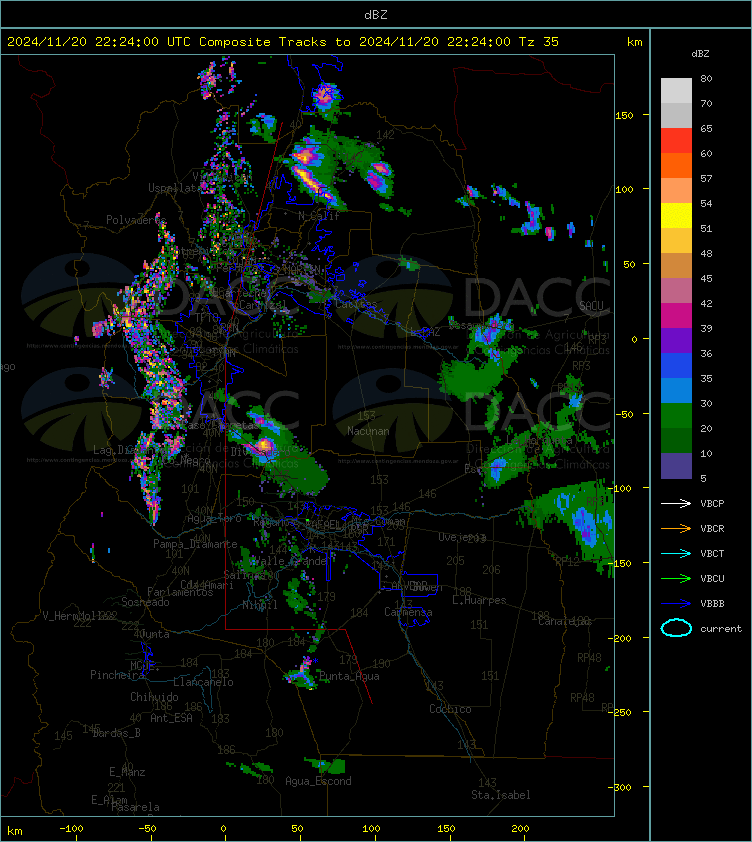
Task: Click the cyan VBCT arrow in legend
Action: coord(676,554)
